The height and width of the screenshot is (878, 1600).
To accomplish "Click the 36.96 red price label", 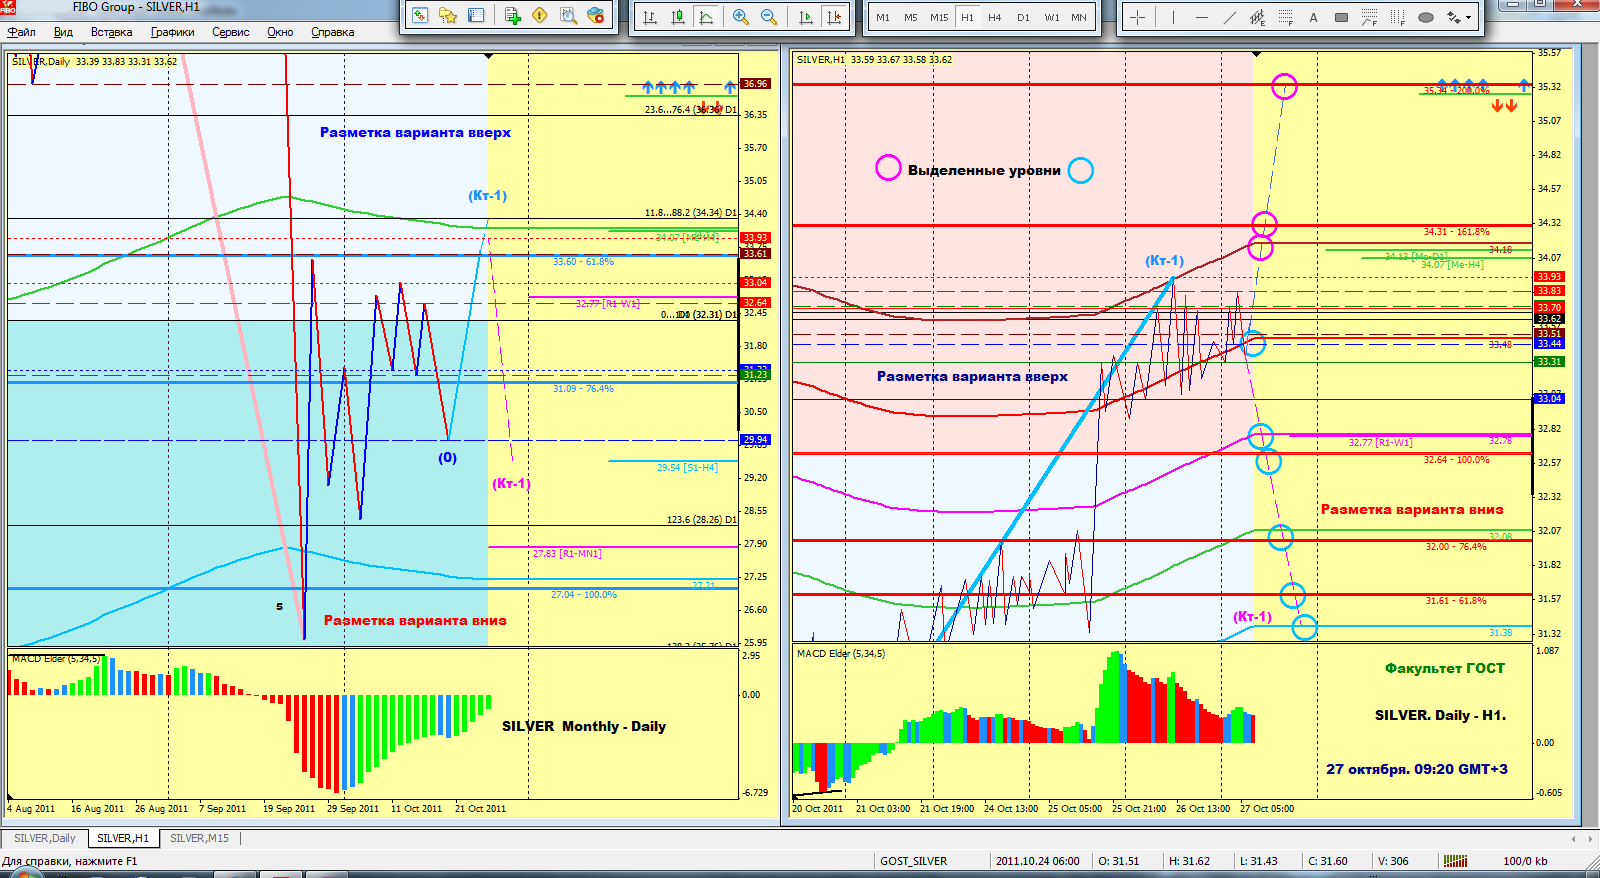I will pos(755,84).
